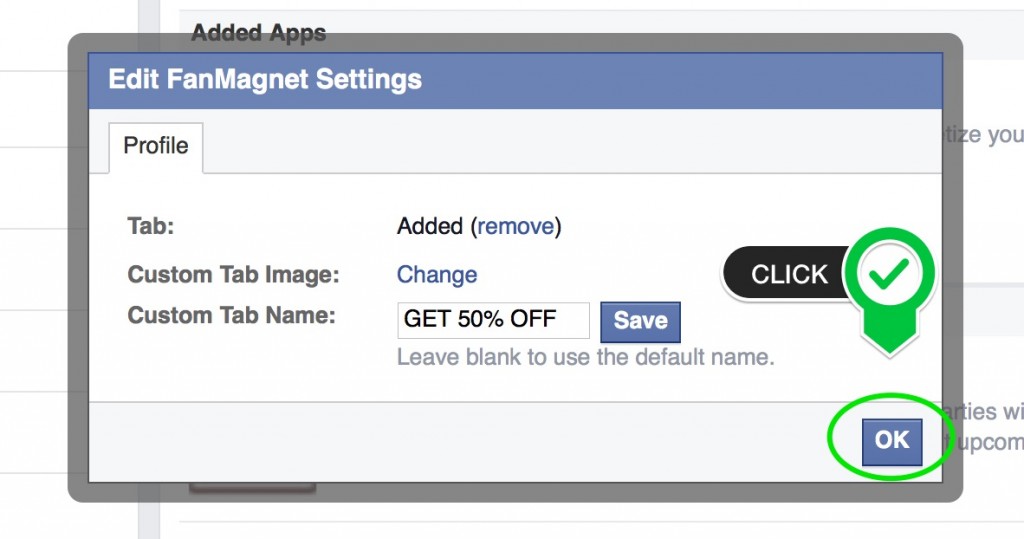Click the dialog footer bar area
Viewport: 1024px width, 539px height.
pyautogui.click(x=515, y=442)
